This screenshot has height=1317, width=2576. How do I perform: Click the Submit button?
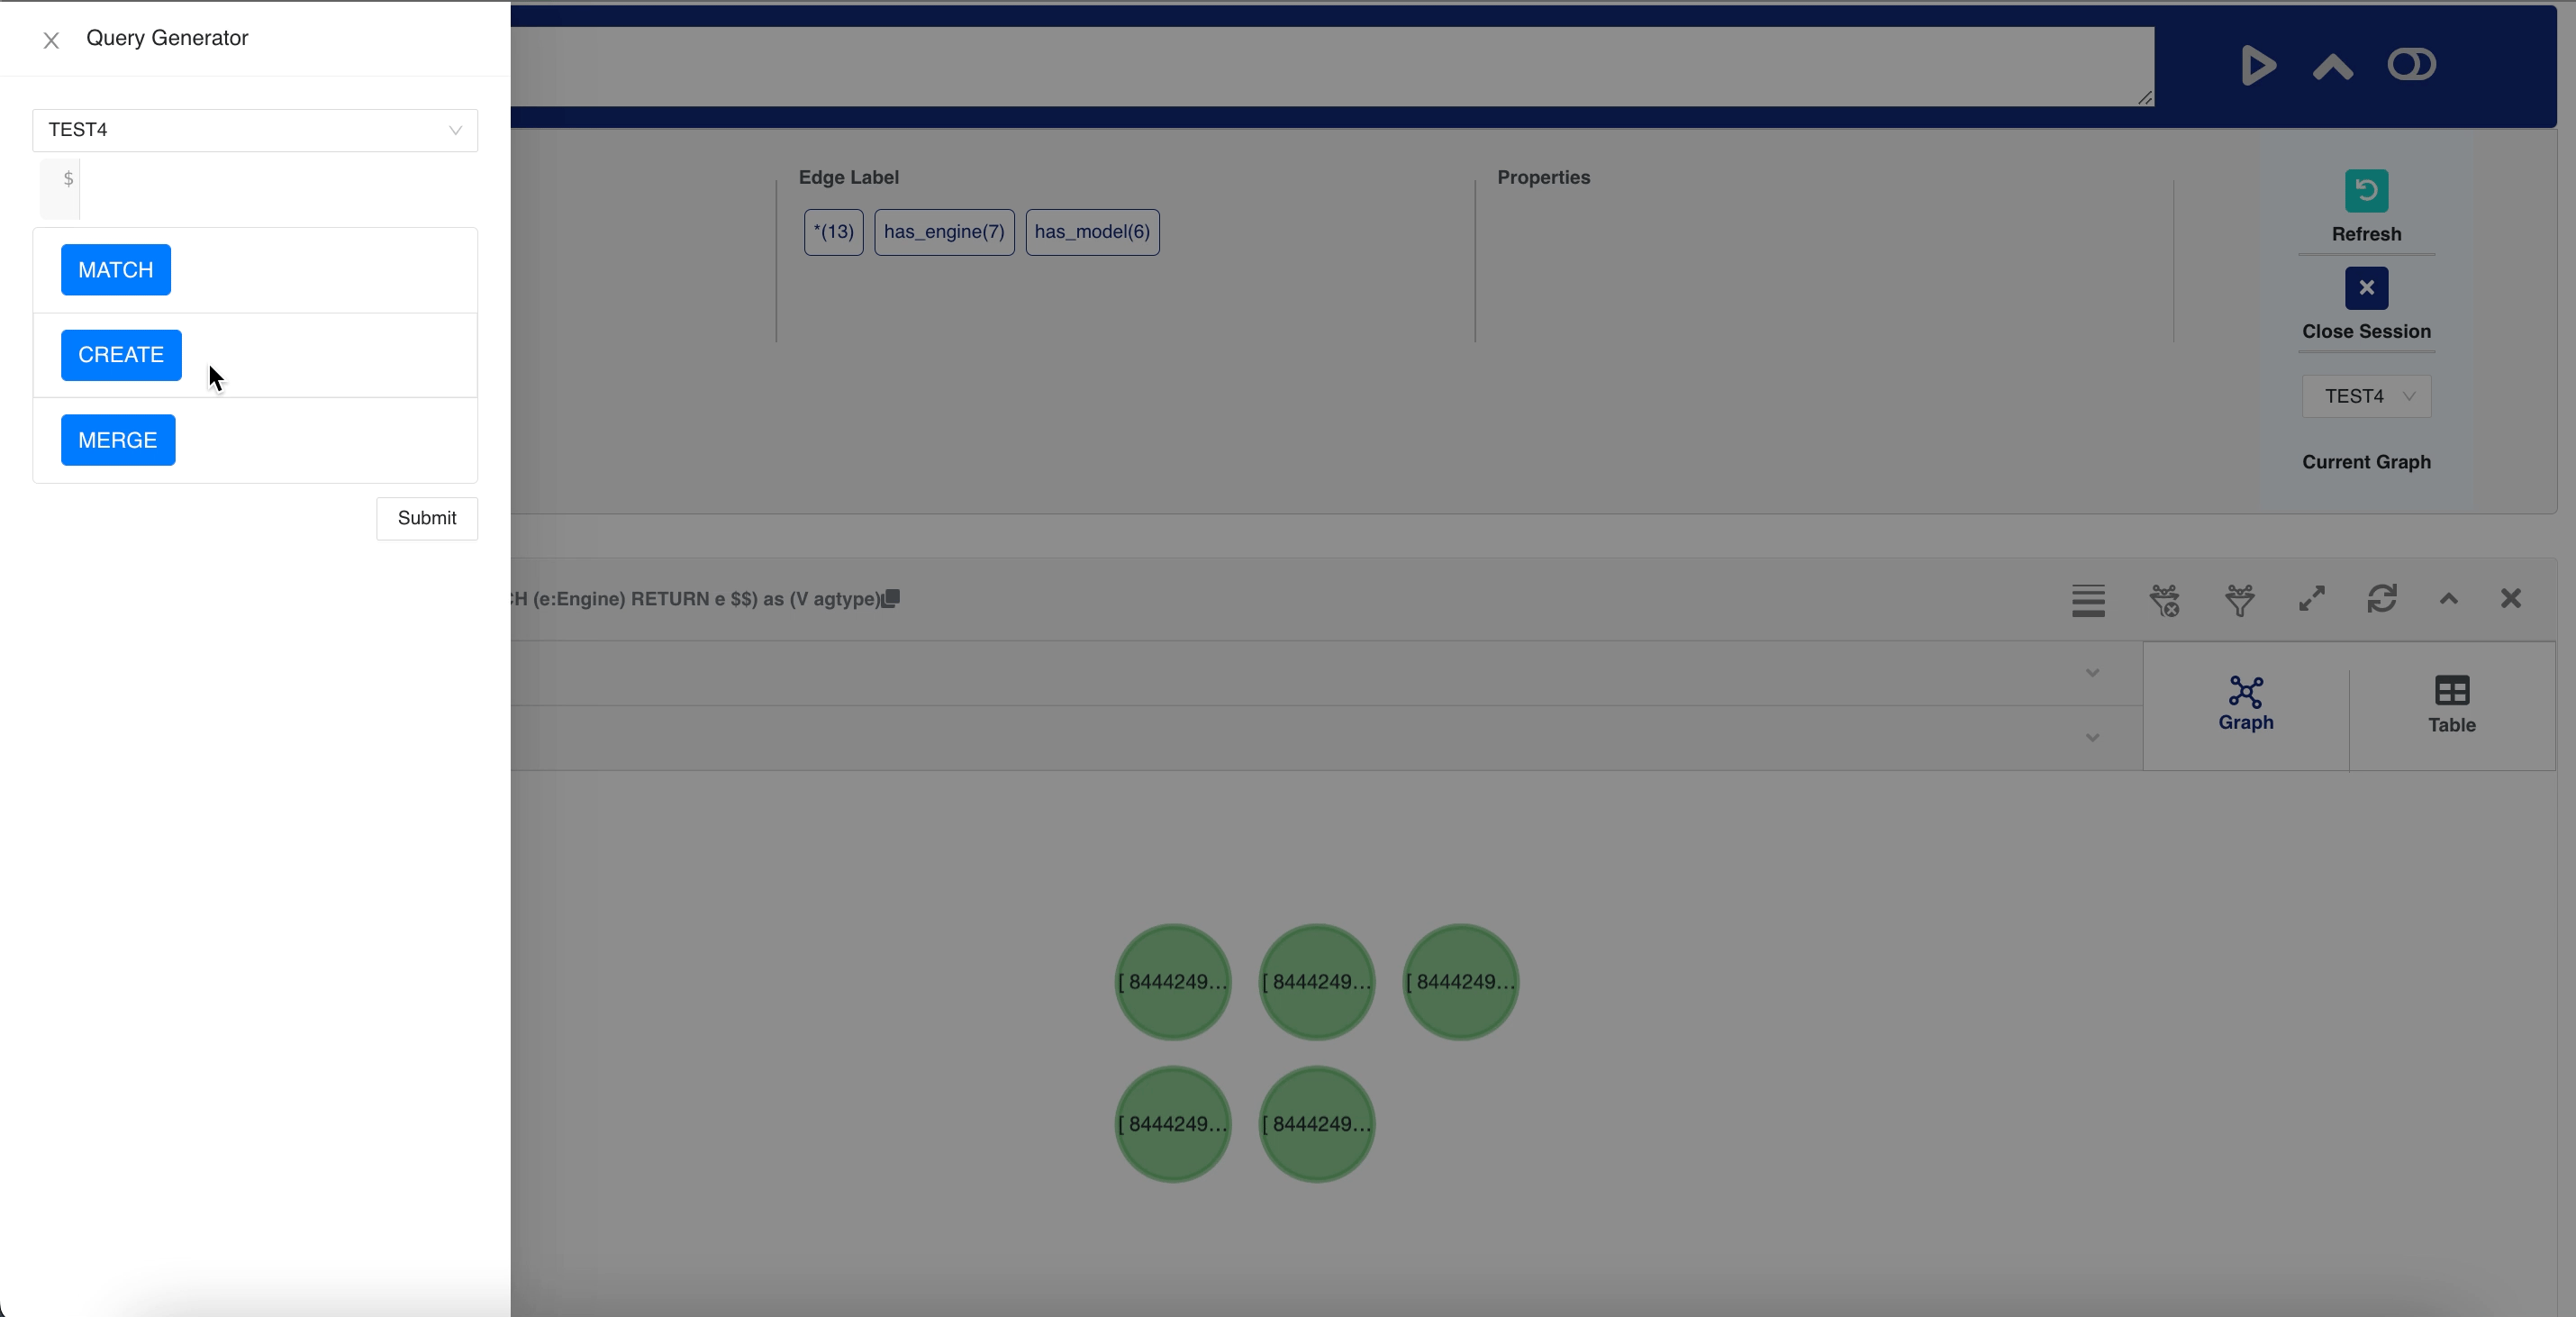click(427, 518)
